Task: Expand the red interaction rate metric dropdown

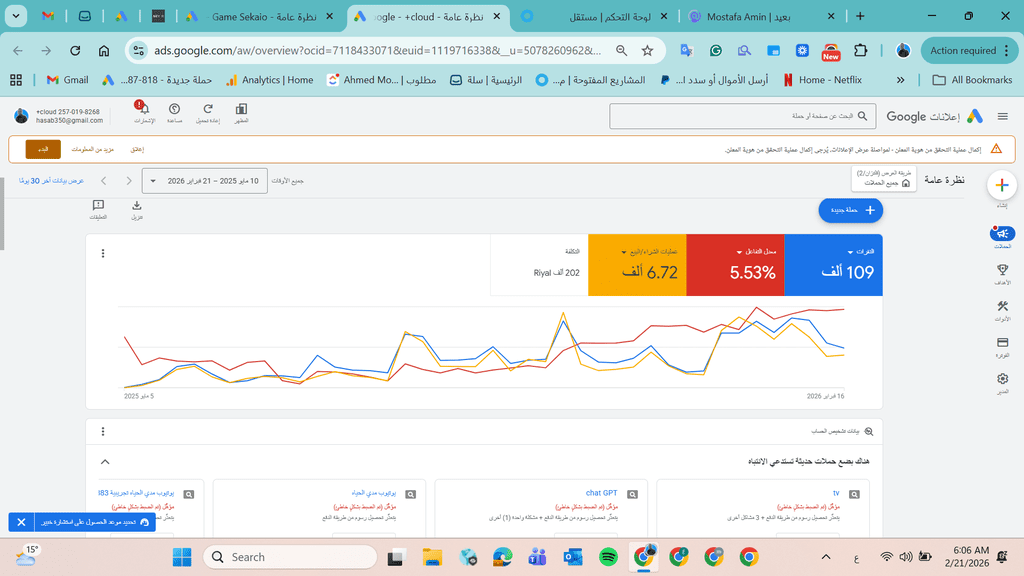Action: coord(737,252)
